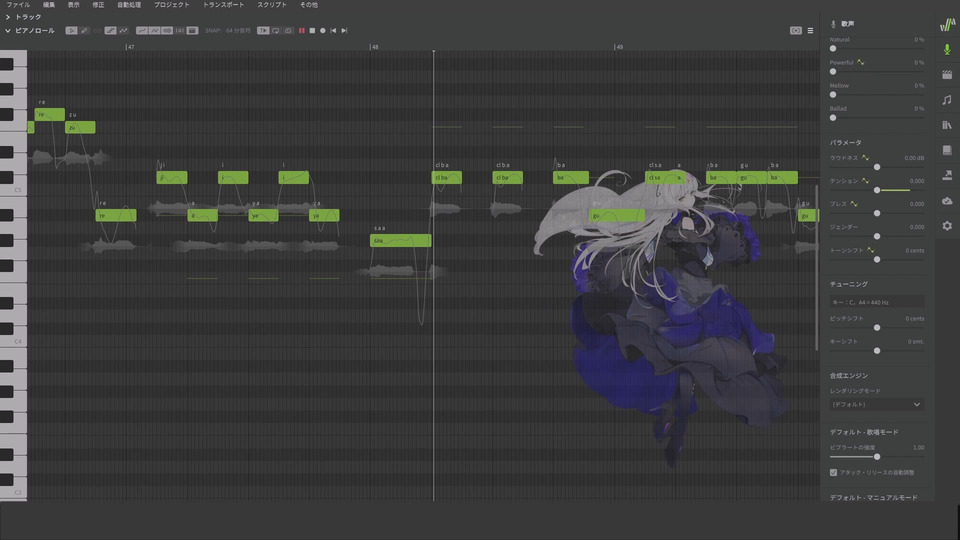Toggle the parameter panel icon
The height and width of the screenshot is (540, 960).
click(192, 31)
